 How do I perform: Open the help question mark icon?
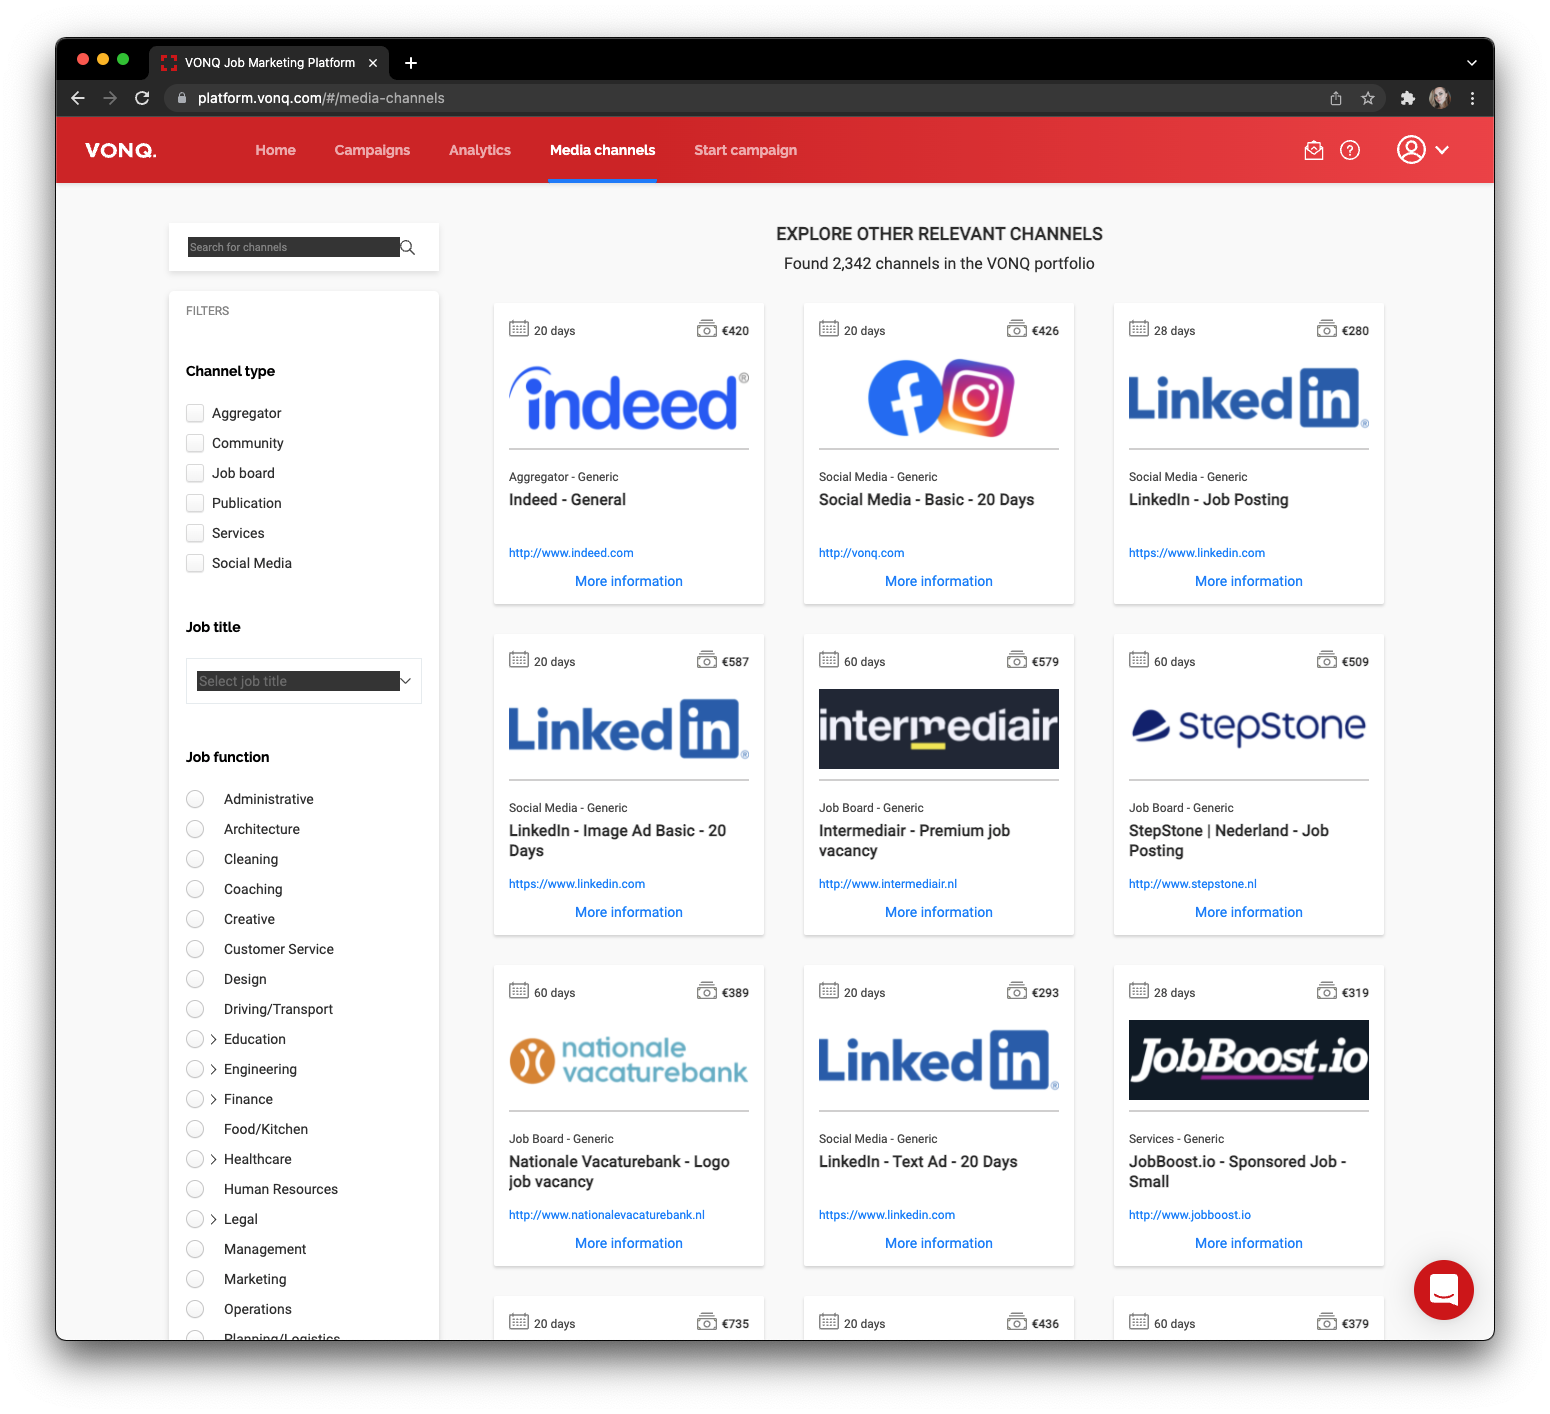tap(1350, 150)
